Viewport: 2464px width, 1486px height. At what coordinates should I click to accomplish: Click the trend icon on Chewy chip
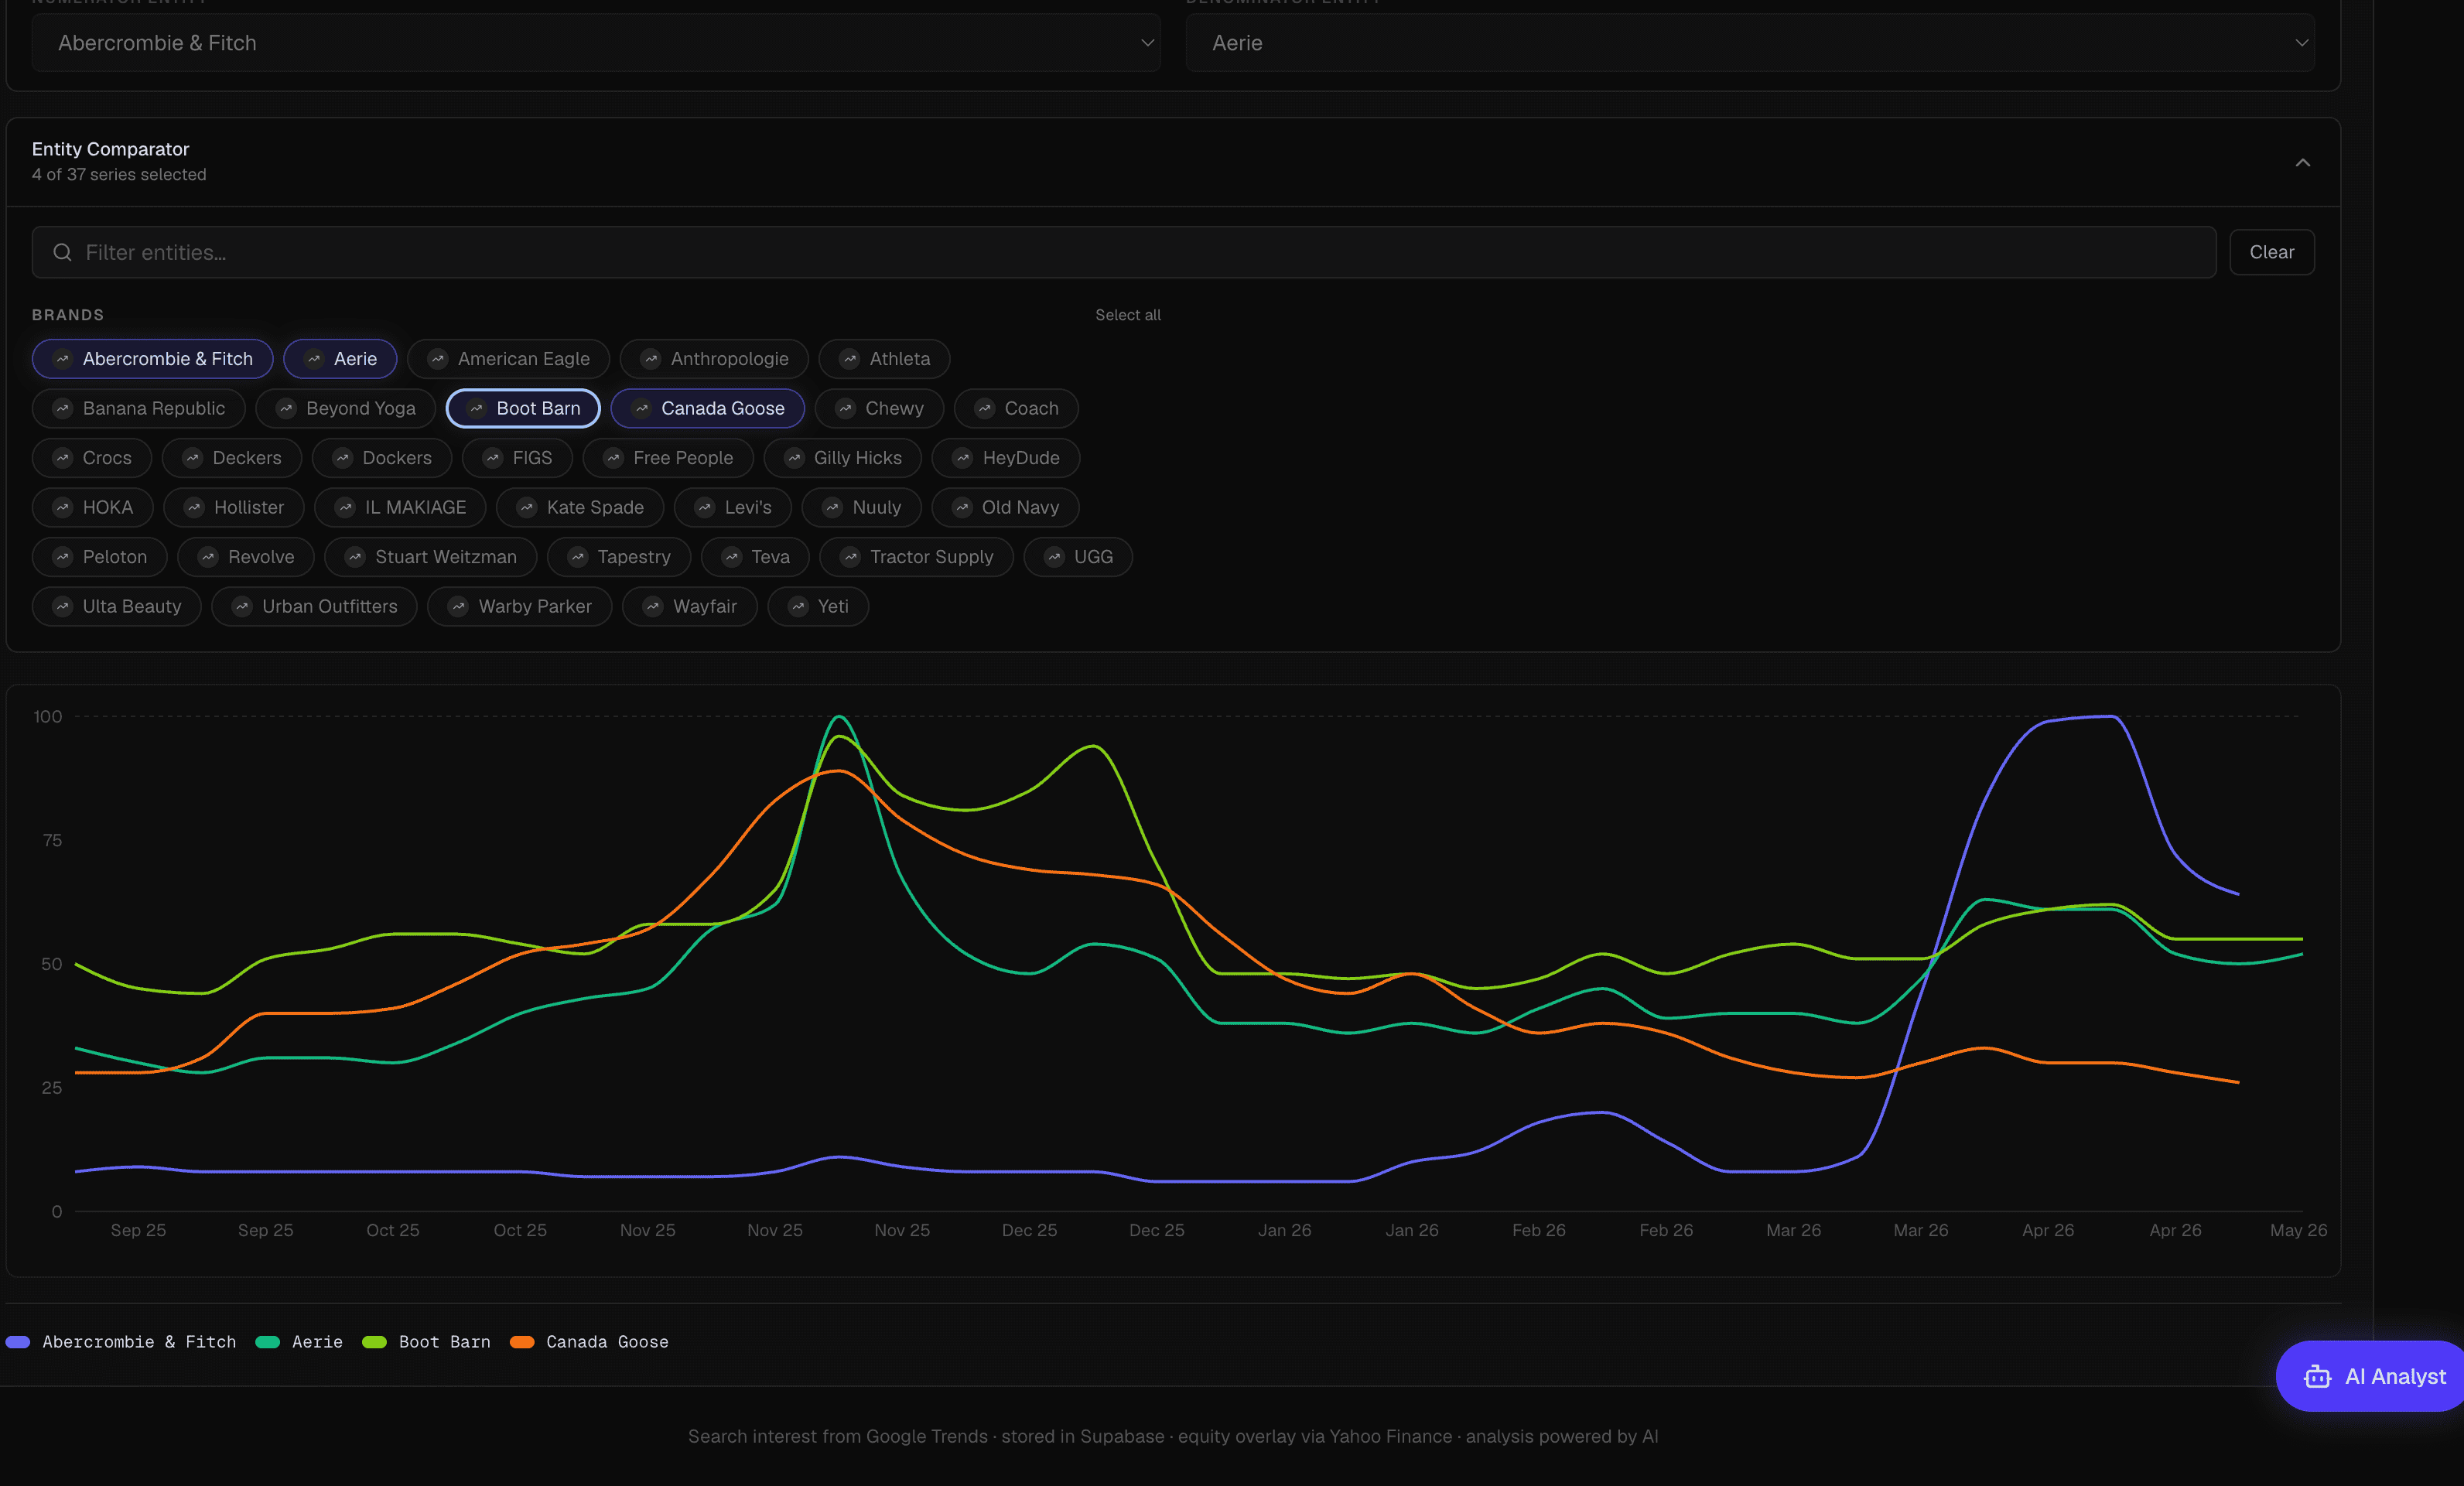845,408
